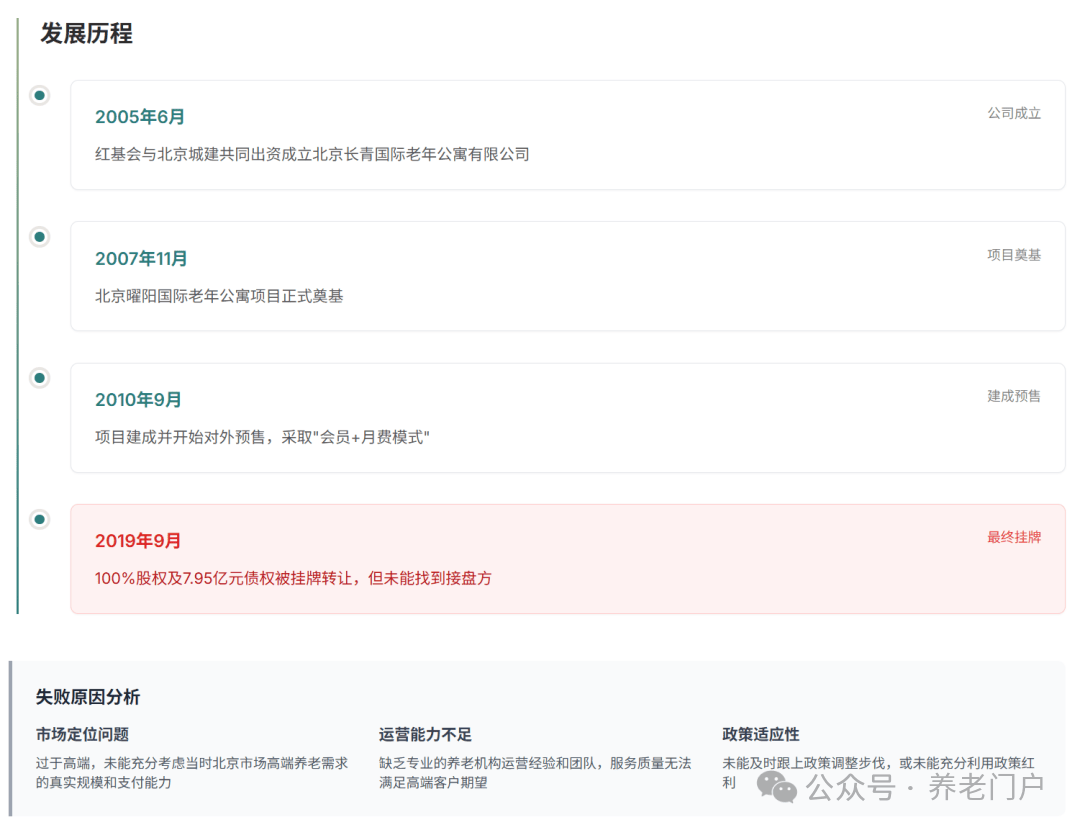Click the 2005年6月 date heading
Image resolution: width=1080 pixels, height=830 pixels.
[x=140, y=117]
